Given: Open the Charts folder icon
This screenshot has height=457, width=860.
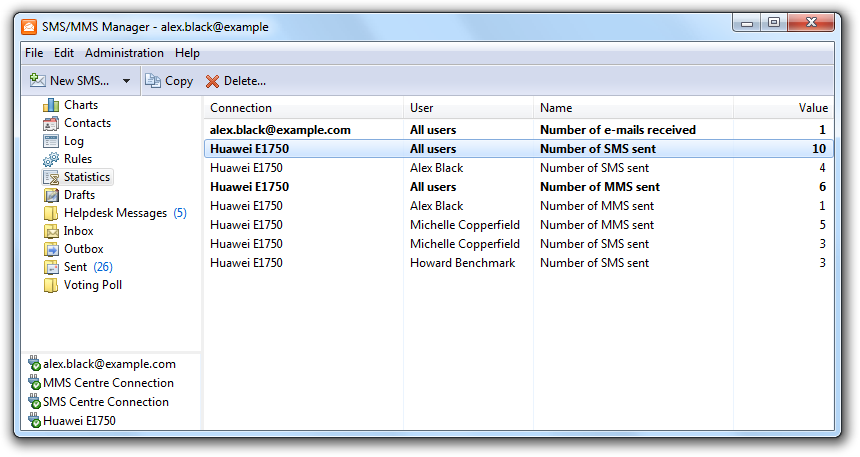Looking at the screenshot, I should (x=51, y=105).
